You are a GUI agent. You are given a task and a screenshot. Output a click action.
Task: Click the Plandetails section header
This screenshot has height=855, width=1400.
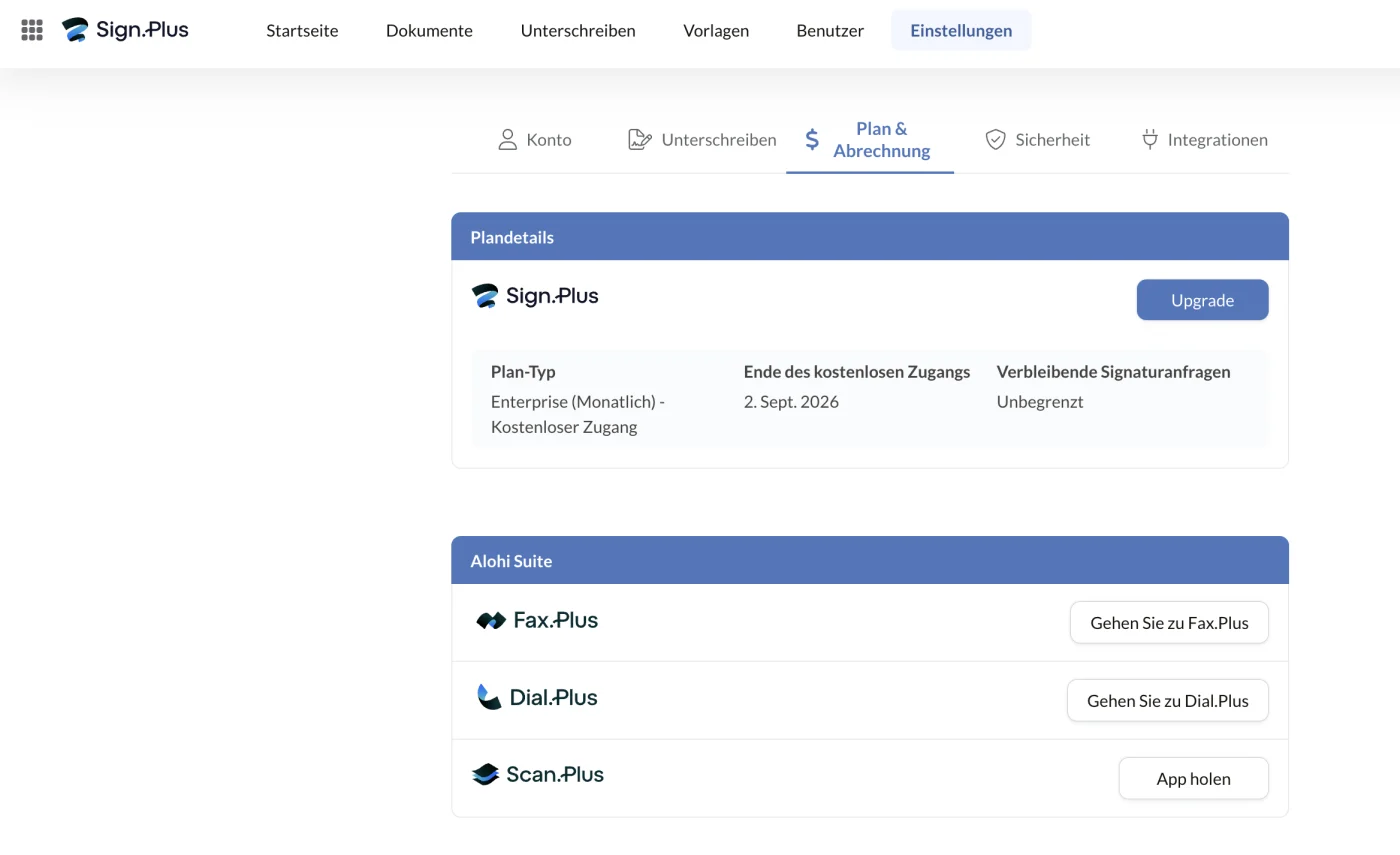pos(870,237)
